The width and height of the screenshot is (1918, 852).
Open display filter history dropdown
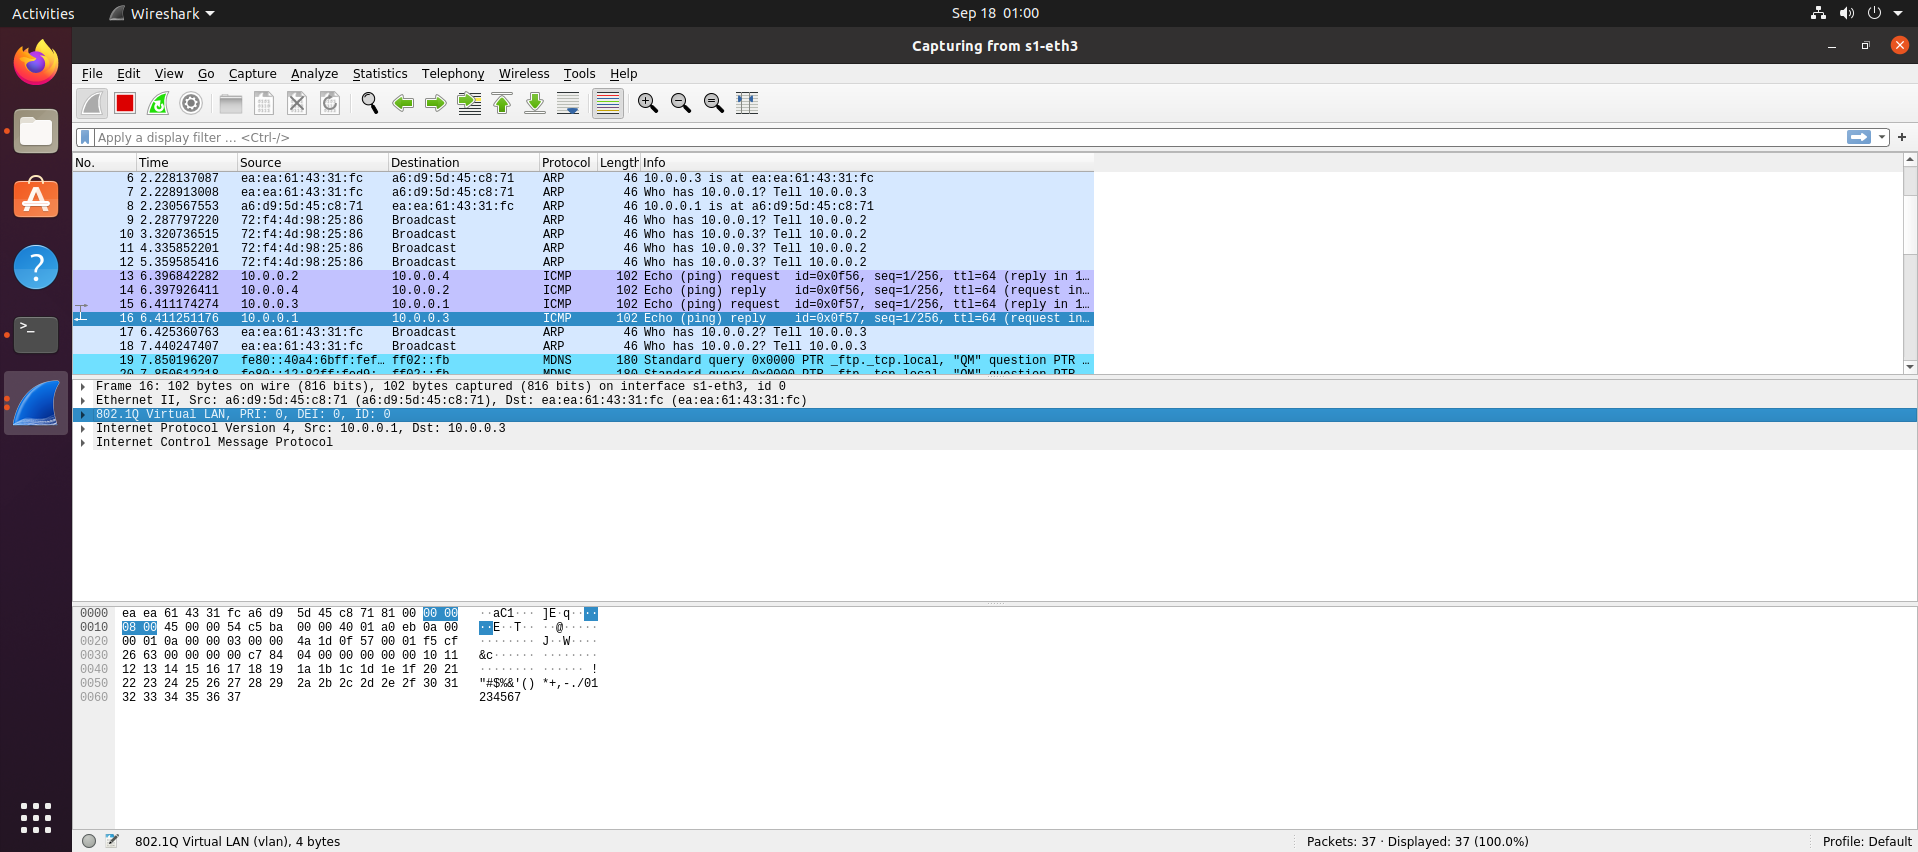[x=1882, y=137]
